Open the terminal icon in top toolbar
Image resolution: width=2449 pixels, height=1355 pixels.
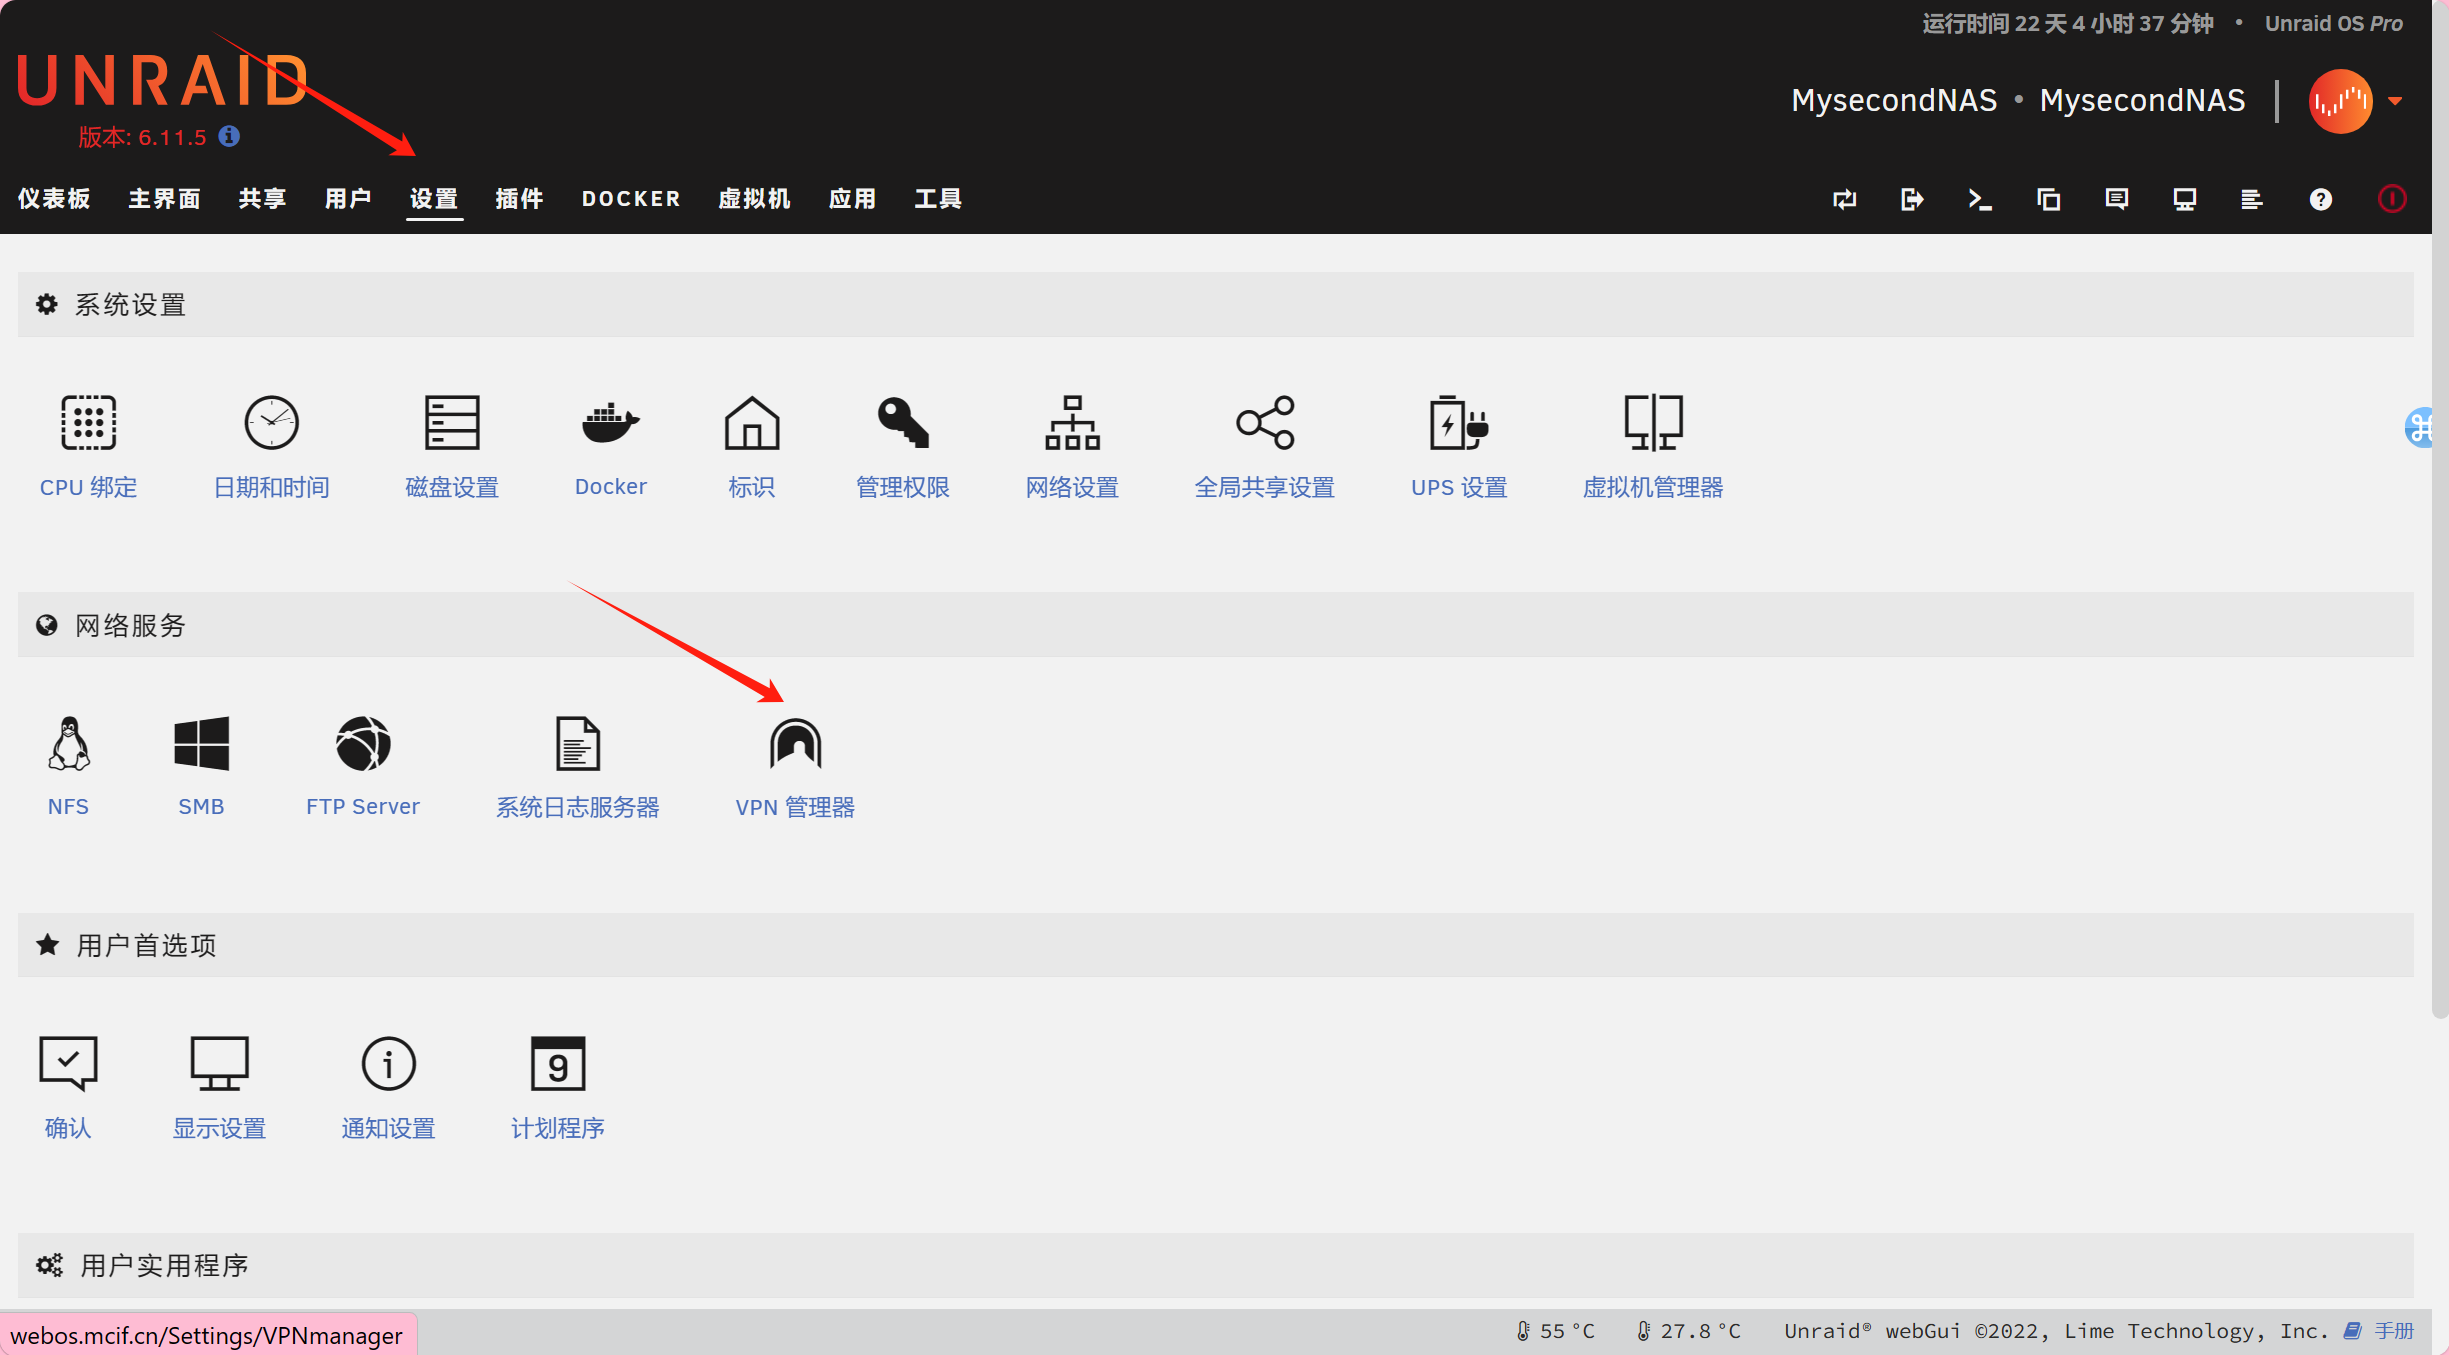tap(1979, 199)
